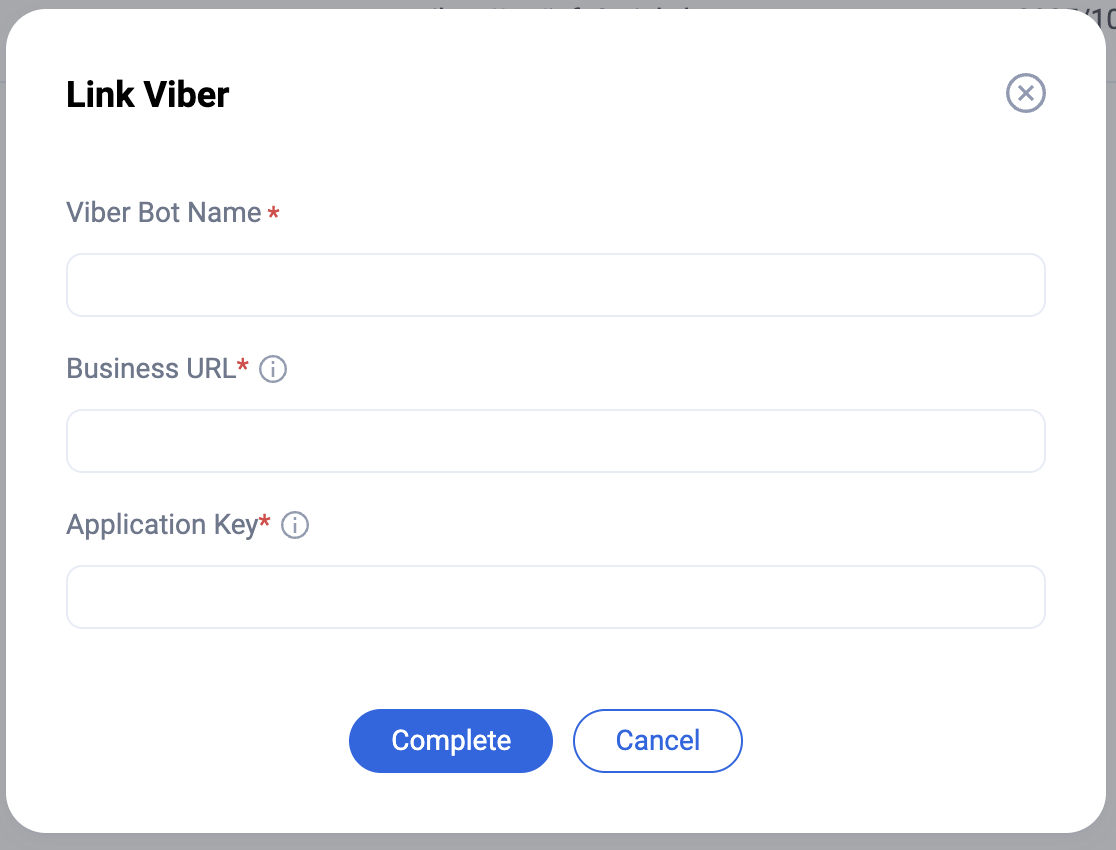The image size is (1116, 850).
Task: Click the Business URL info icon
Action: (x=273, y=370)
